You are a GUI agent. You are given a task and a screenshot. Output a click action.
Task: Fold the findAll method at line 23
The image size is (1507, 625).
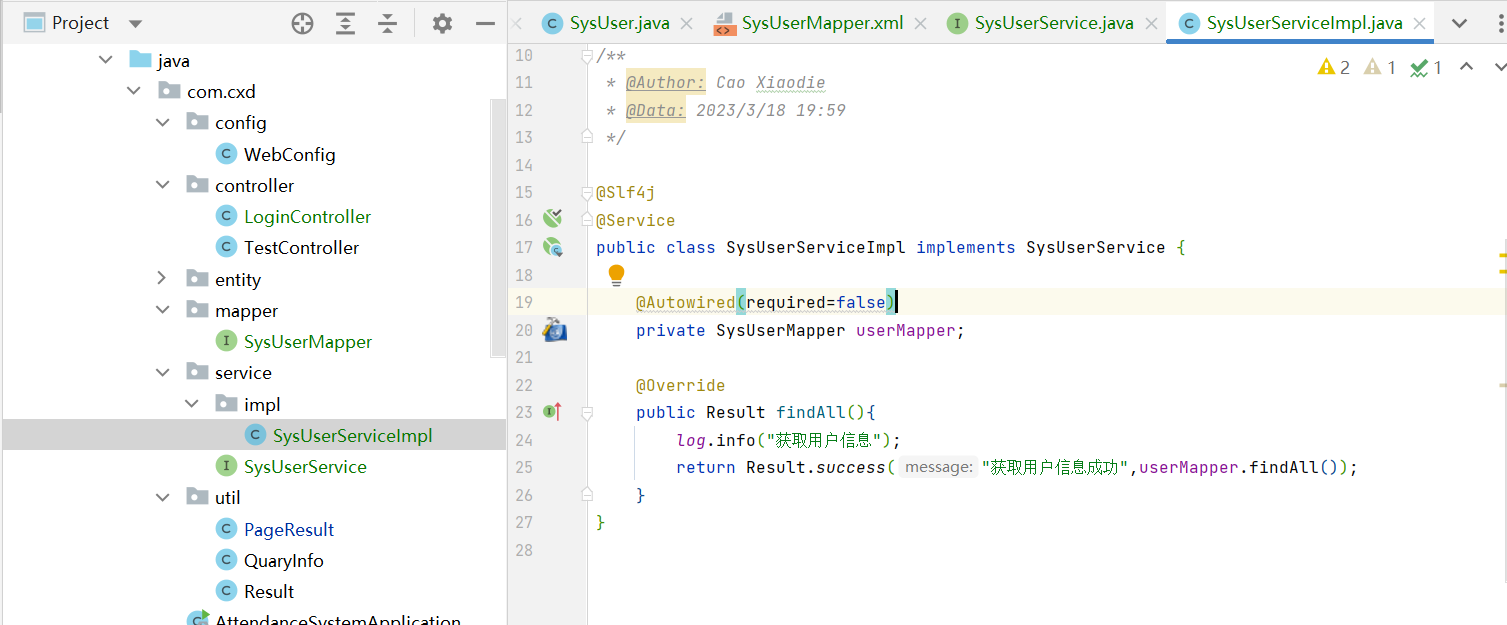[588, 412]
